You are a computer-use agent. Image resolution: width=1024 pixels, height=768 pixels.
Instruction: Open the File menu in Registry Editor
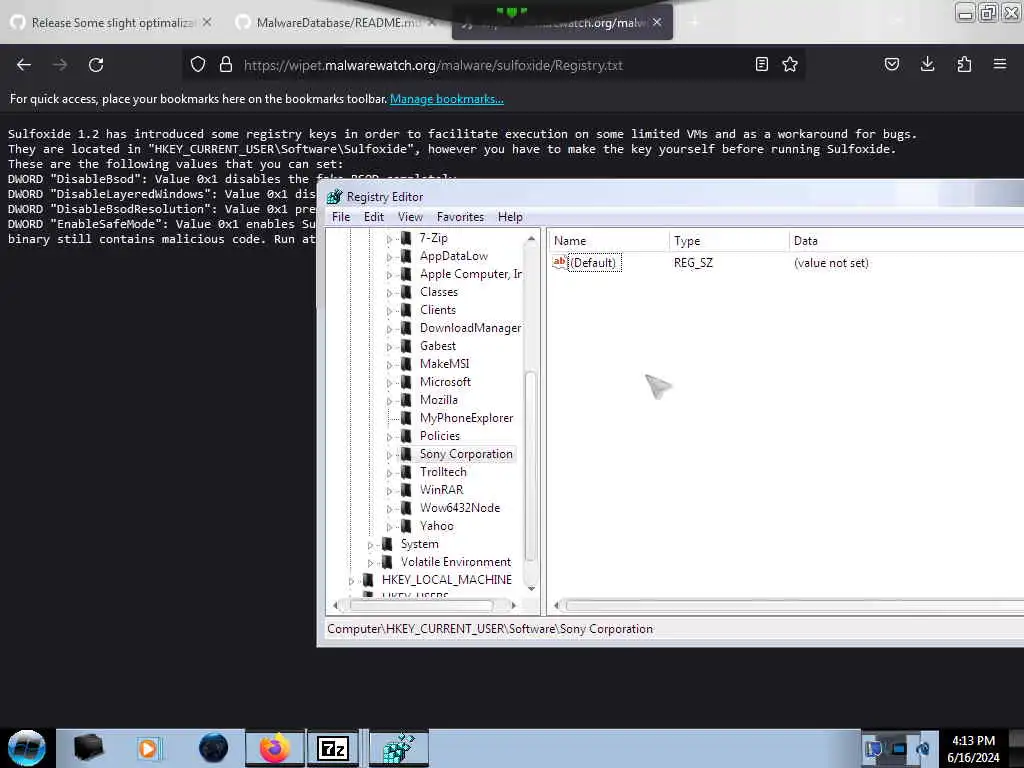(x=341, y=217)
